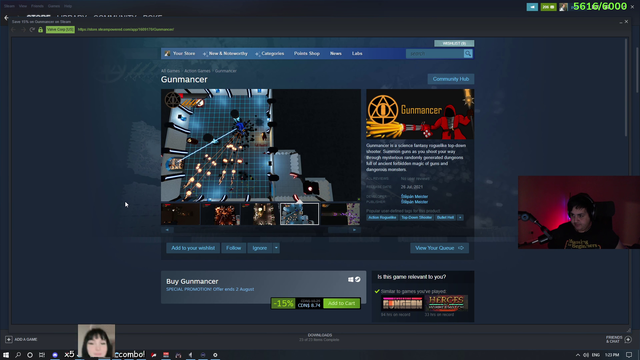Open the Steam menu in the menu bar
This screenshot has width=640, height=360.
[x=9, y=6]
